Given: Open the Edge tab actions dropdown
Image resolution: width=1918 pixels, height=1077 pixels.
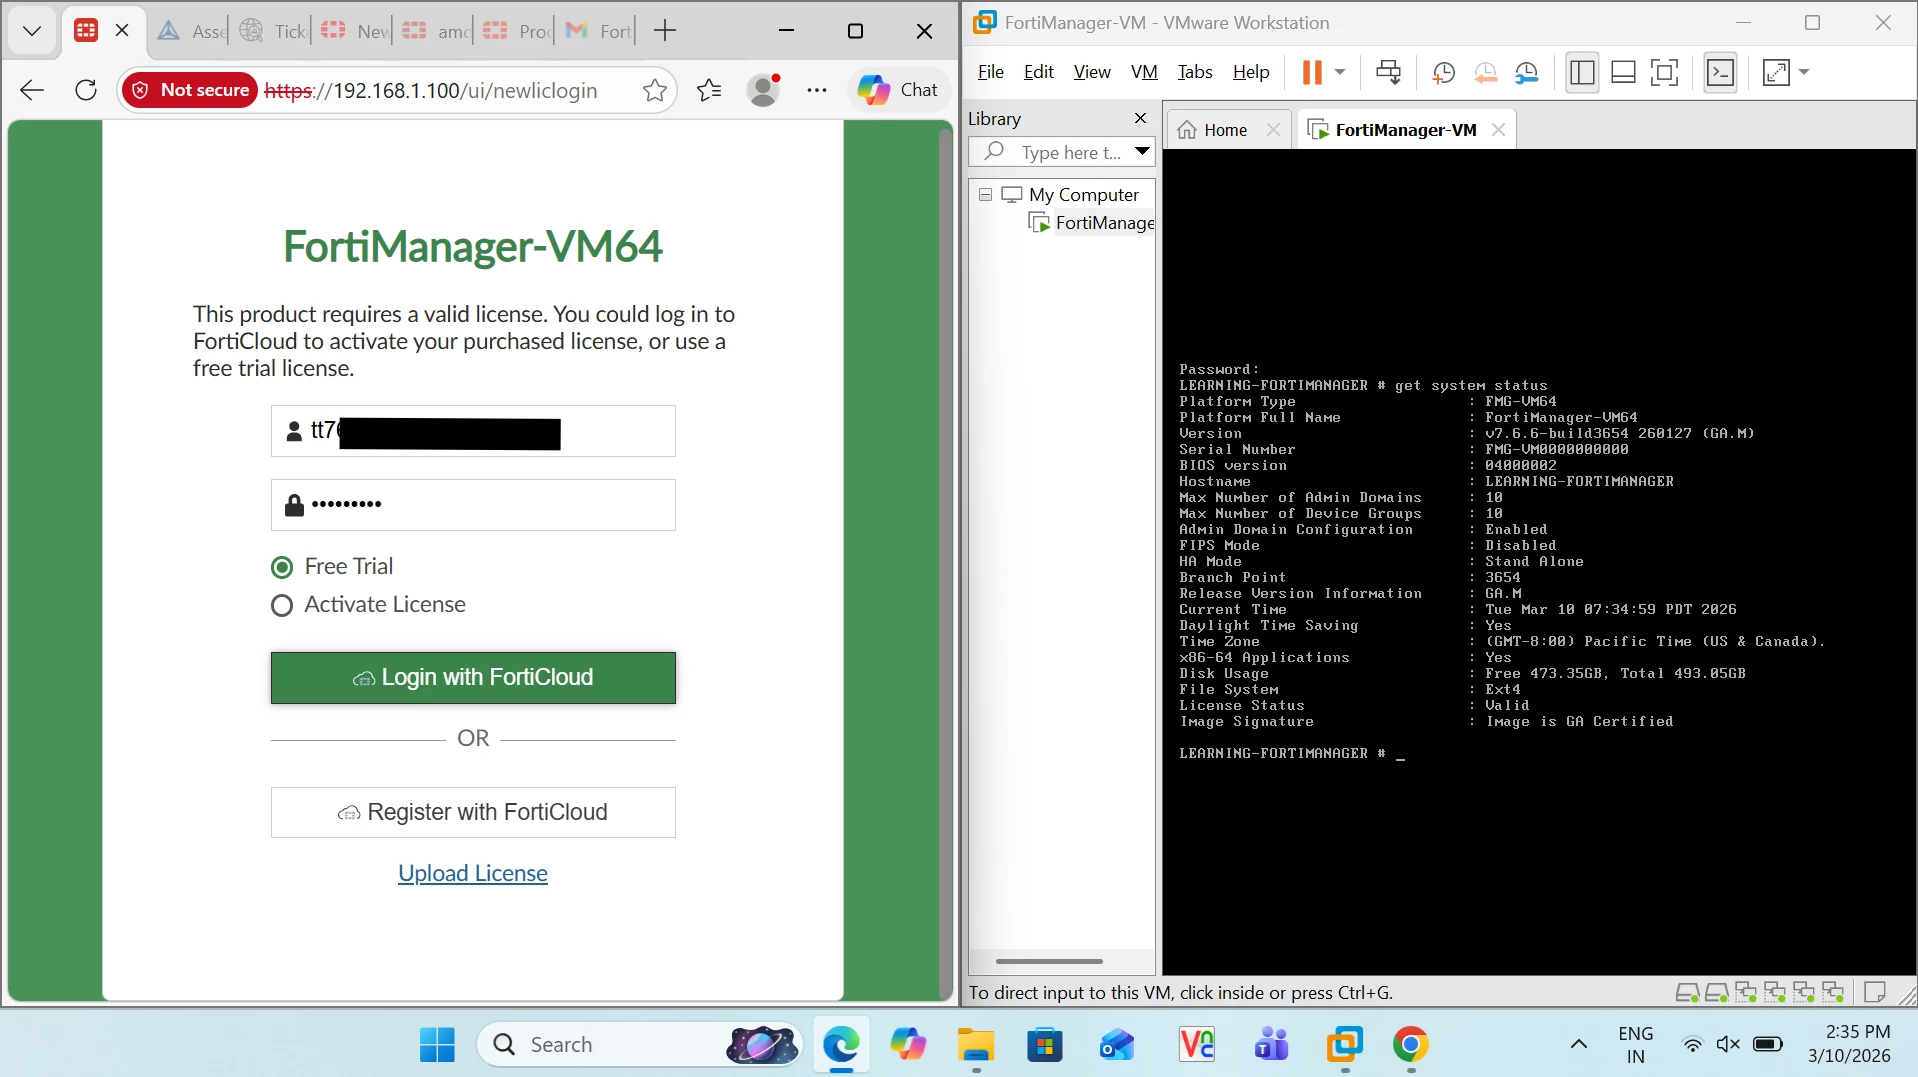Looking at the screenshot, I should 32,31.
